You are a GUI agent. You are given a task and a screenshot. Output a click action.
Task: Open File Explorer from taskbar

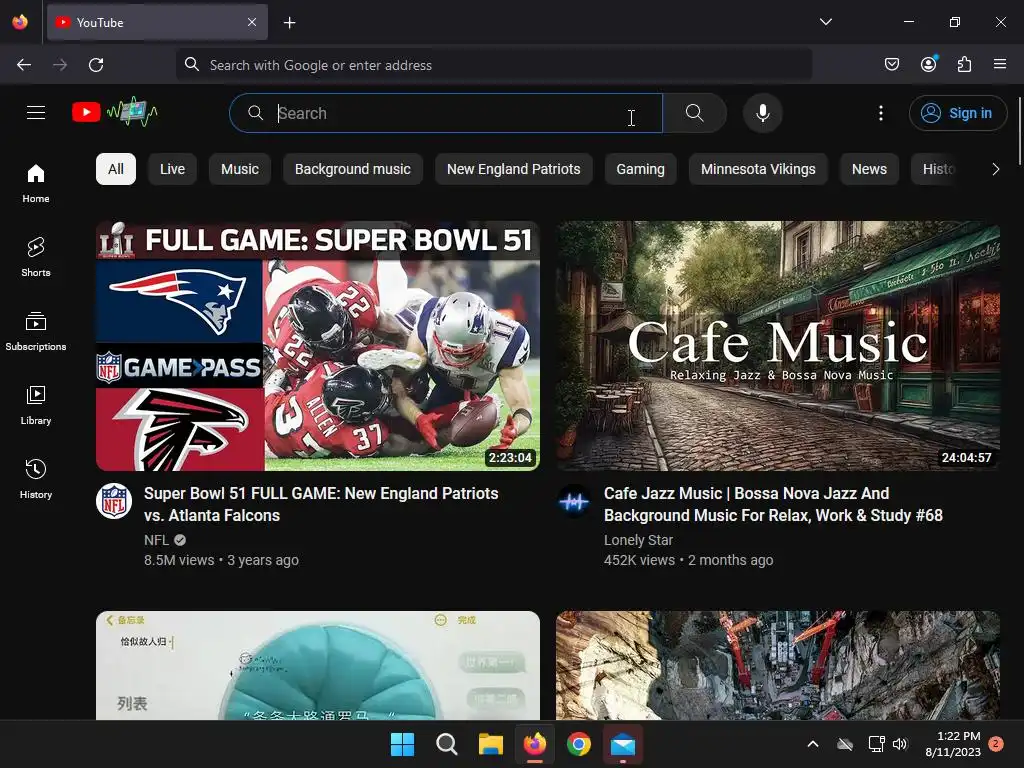(490, 744)
